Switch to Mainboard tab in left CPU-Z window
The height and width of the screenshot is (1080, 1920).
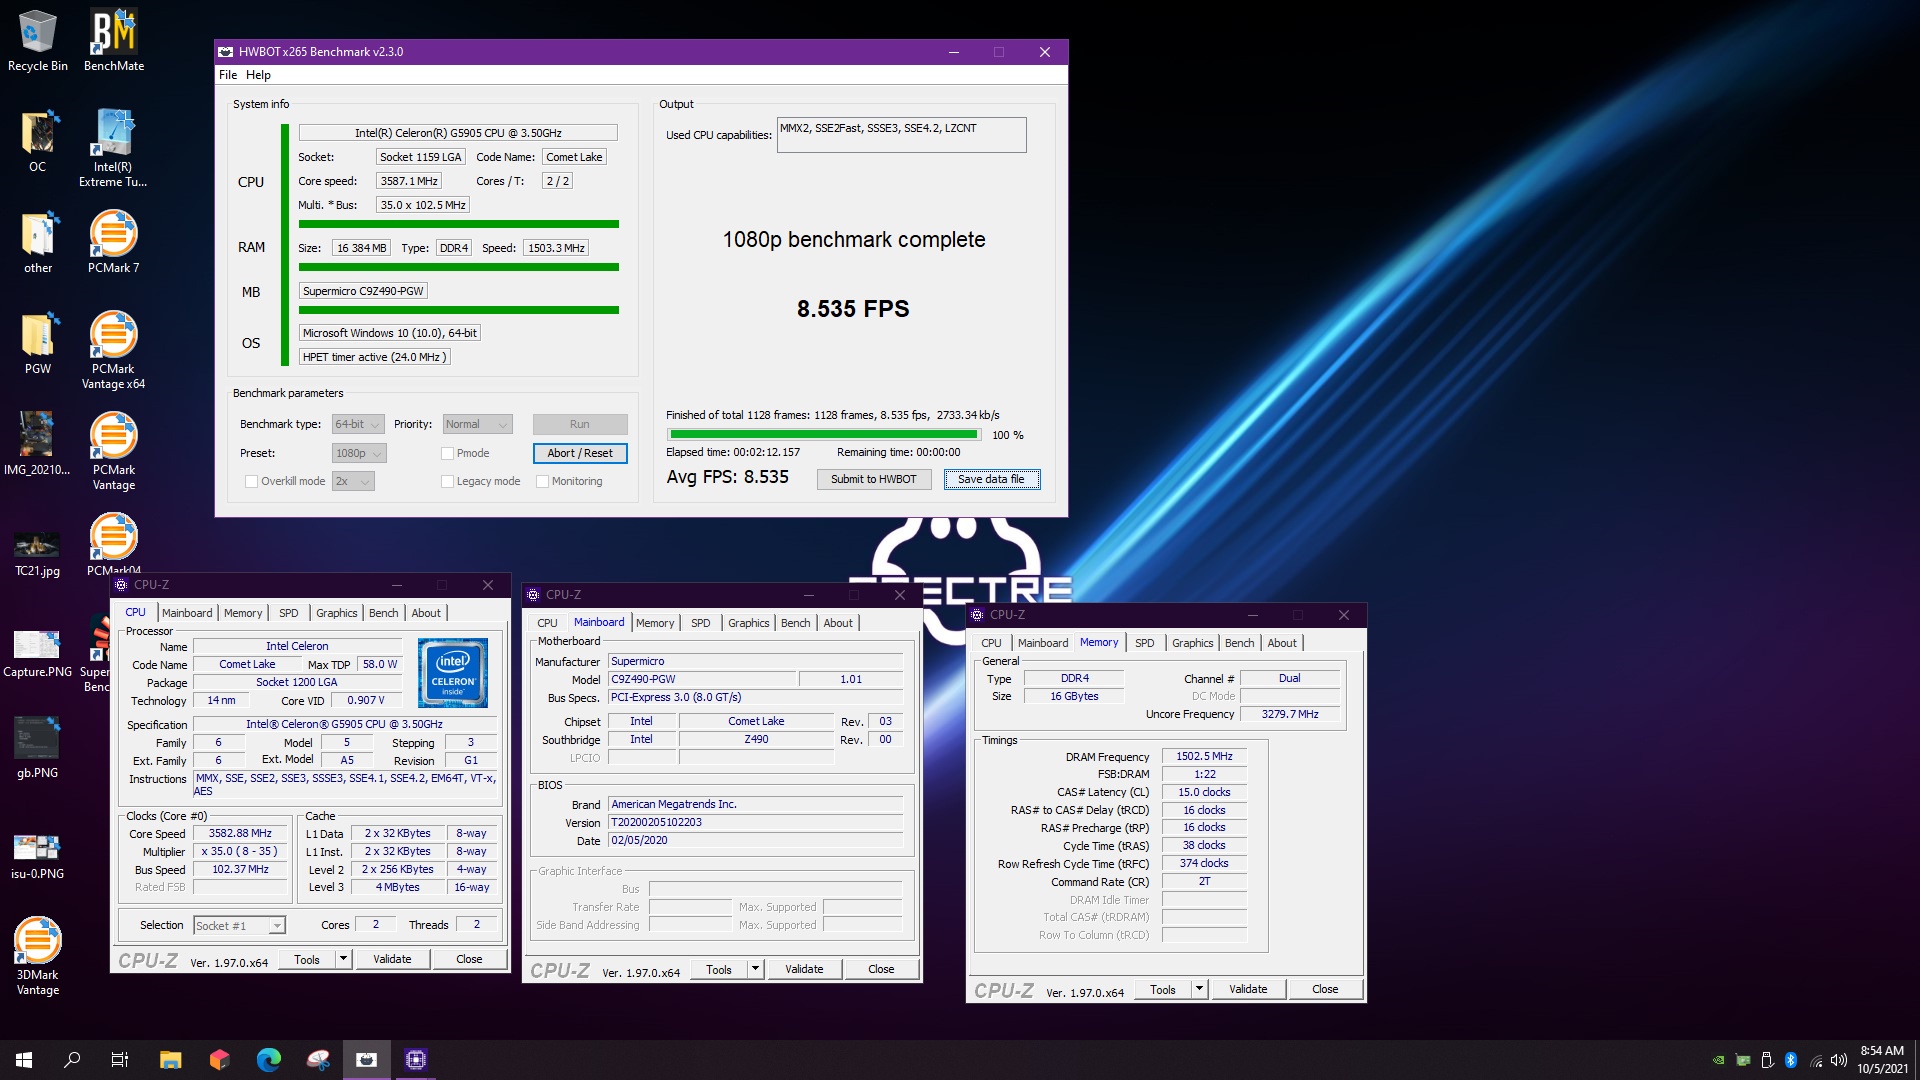tap(187, 613)
